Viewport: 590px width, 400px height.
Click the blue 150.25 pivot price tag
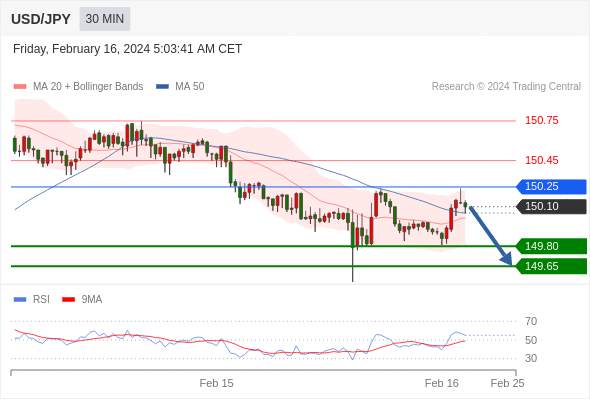[x=552, y=187]
